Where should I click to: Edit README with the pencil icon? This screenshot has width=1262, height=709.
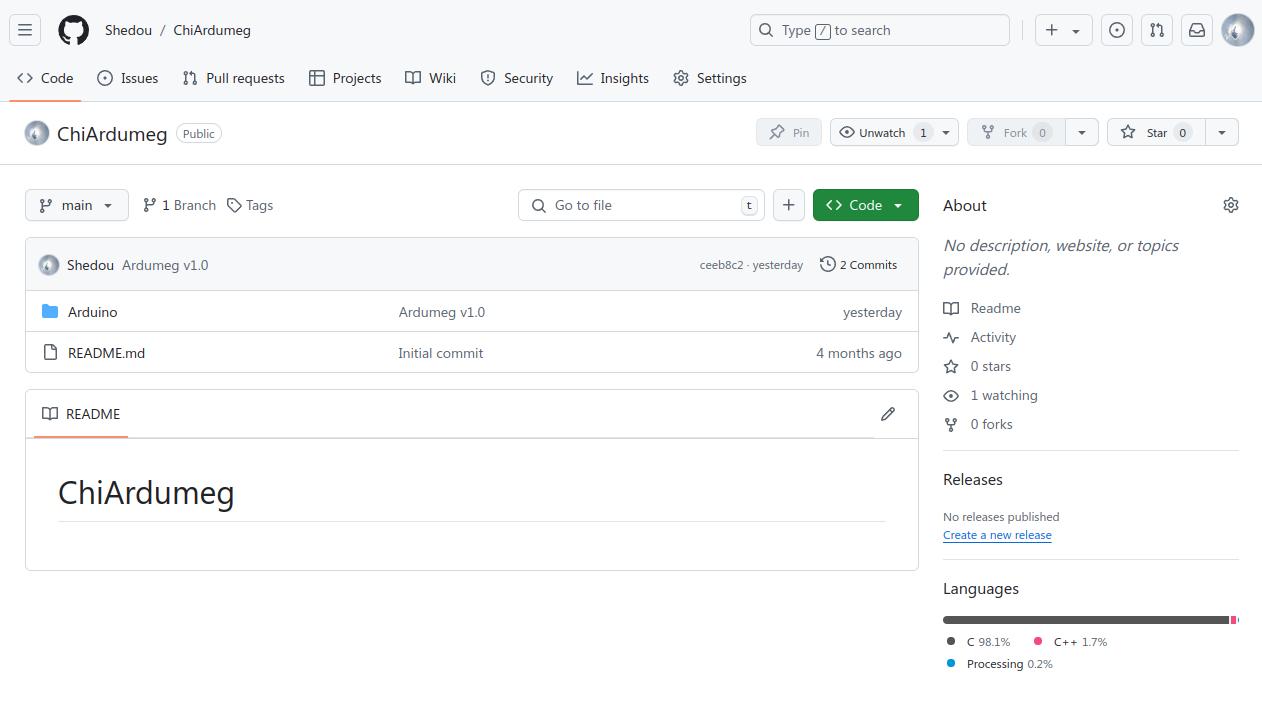[887, 414]
